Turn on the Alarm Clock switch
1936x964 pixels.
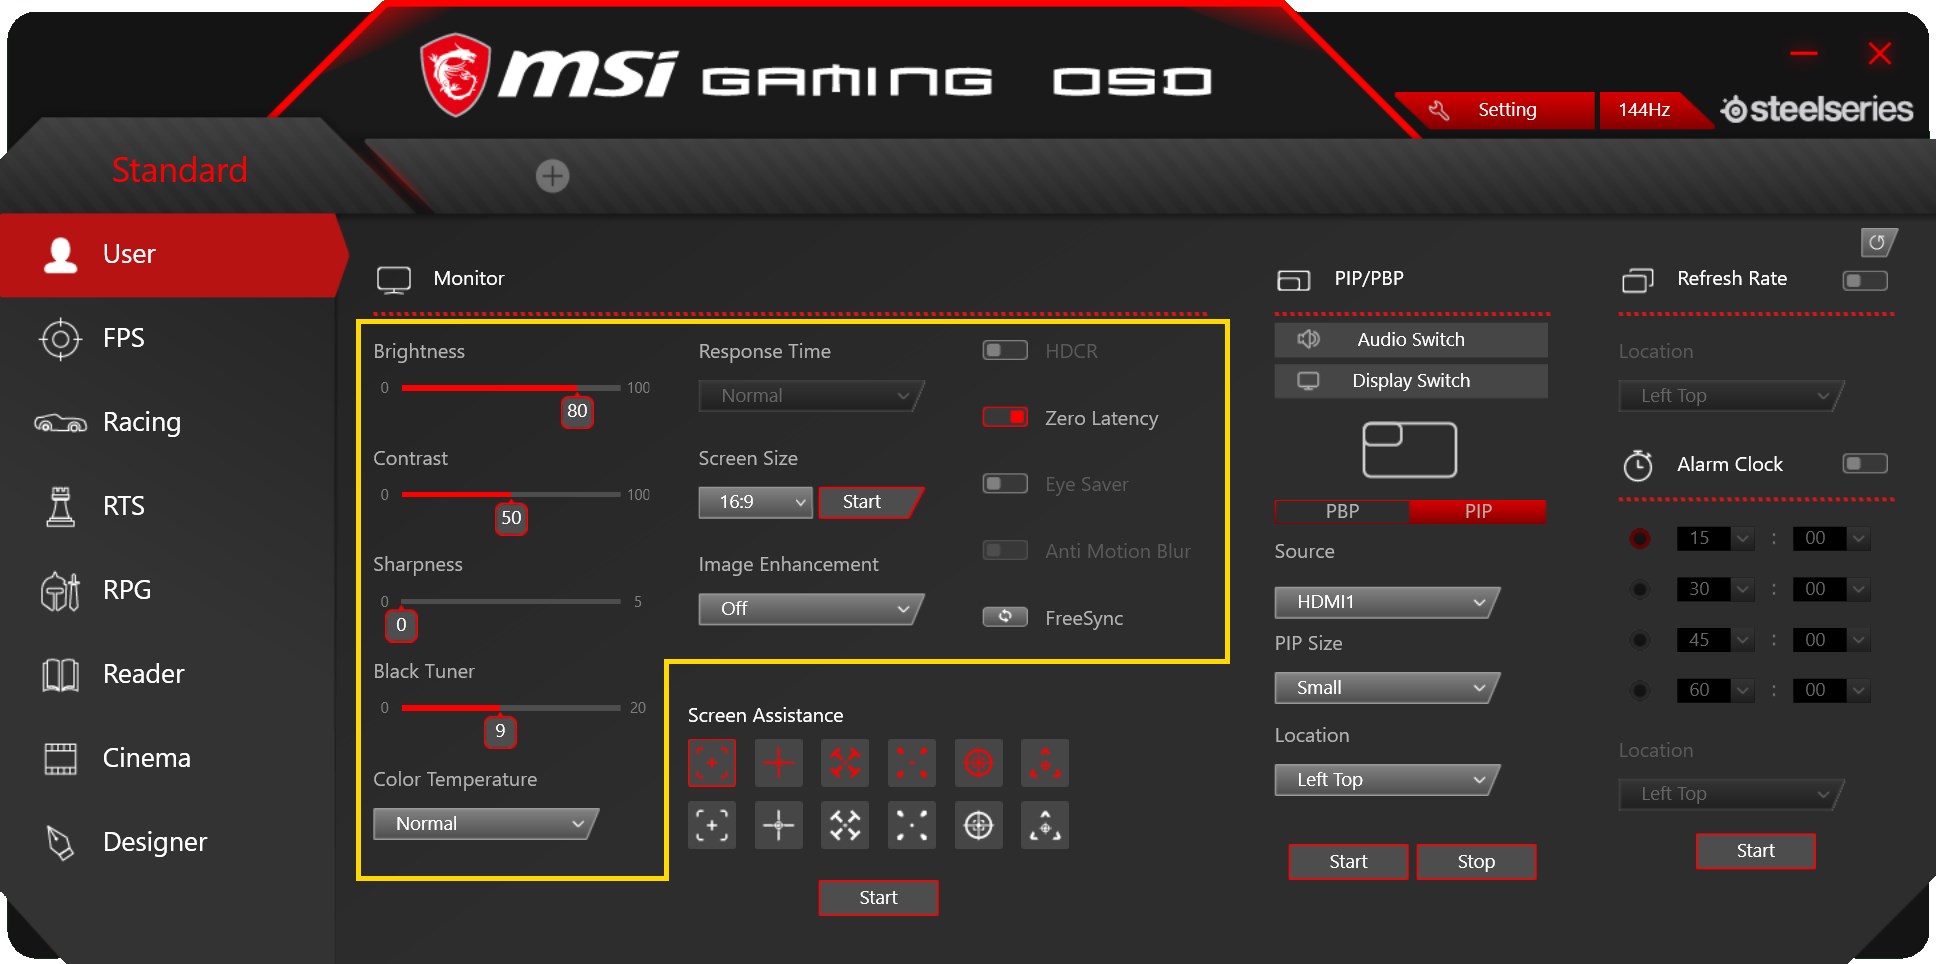pos(1865,463)
